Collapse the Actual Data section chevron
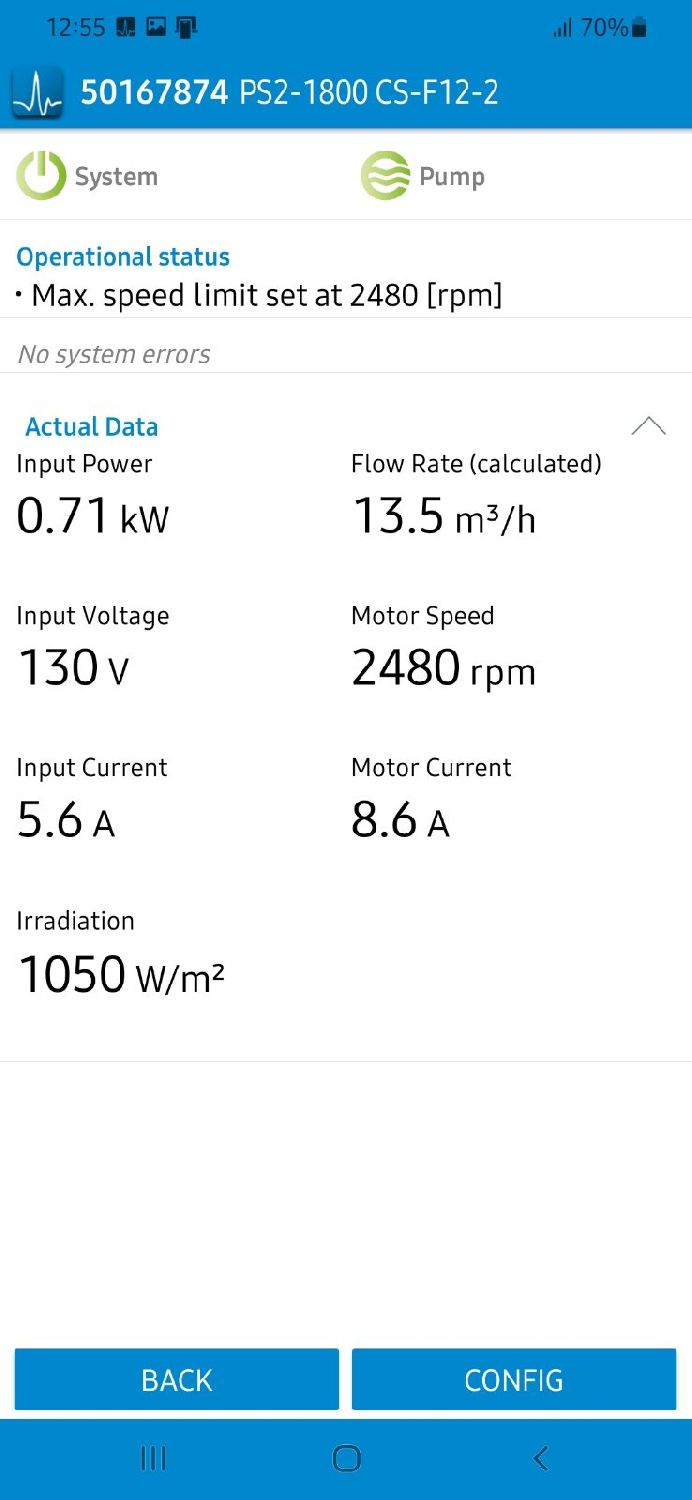 [648, 427]
